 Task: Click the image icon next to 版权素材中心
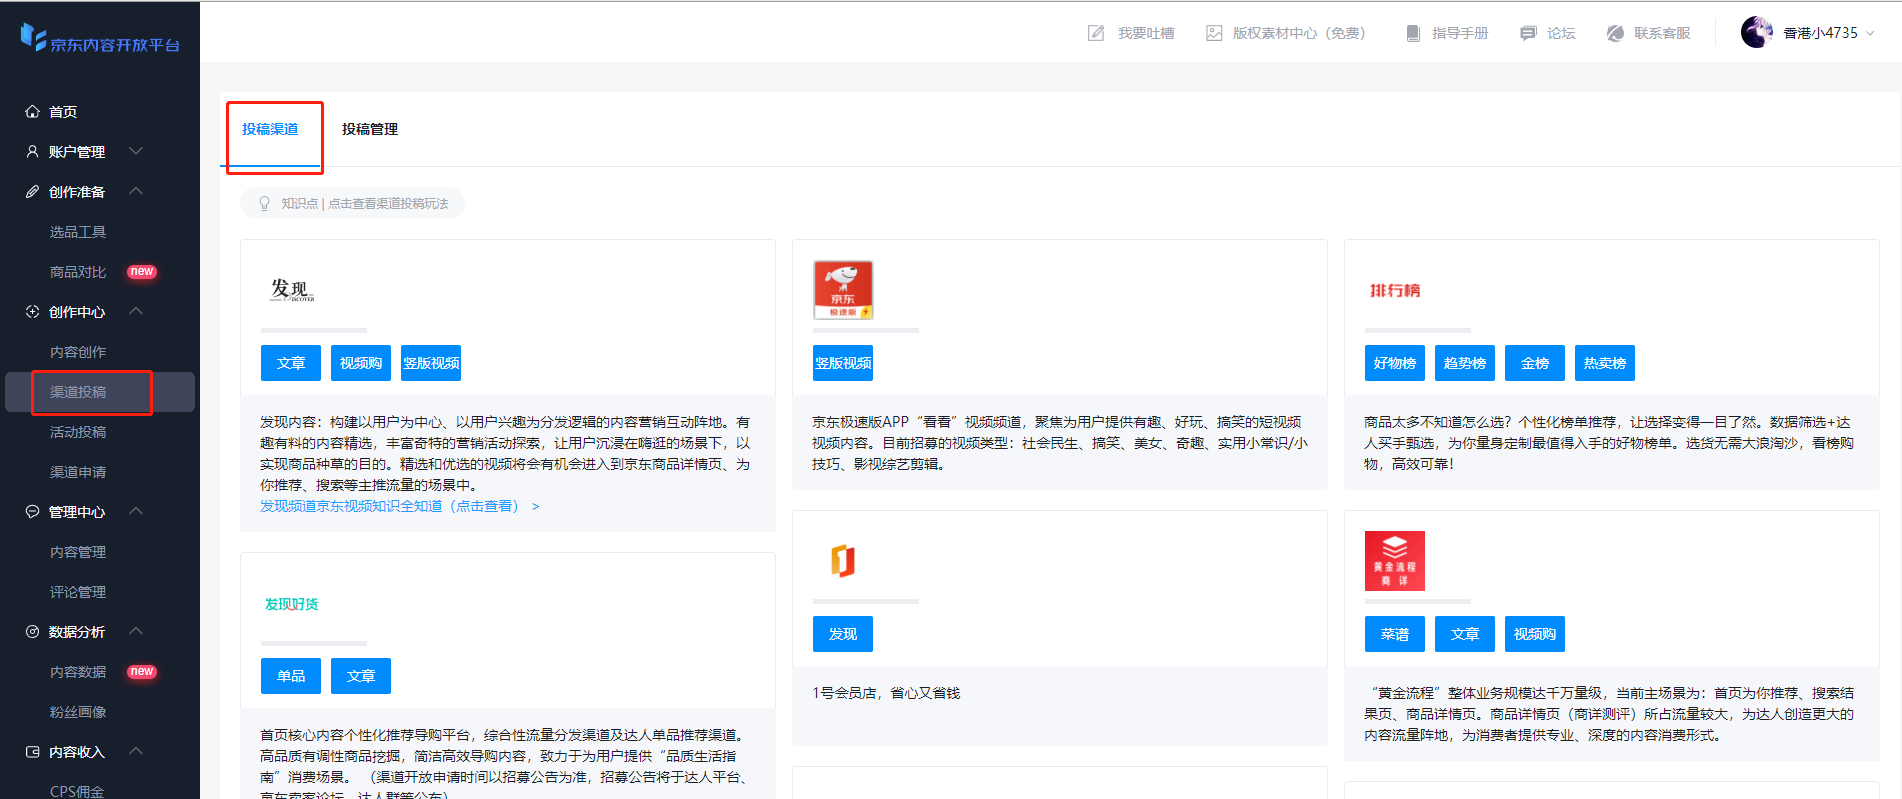pos(1214,33)
